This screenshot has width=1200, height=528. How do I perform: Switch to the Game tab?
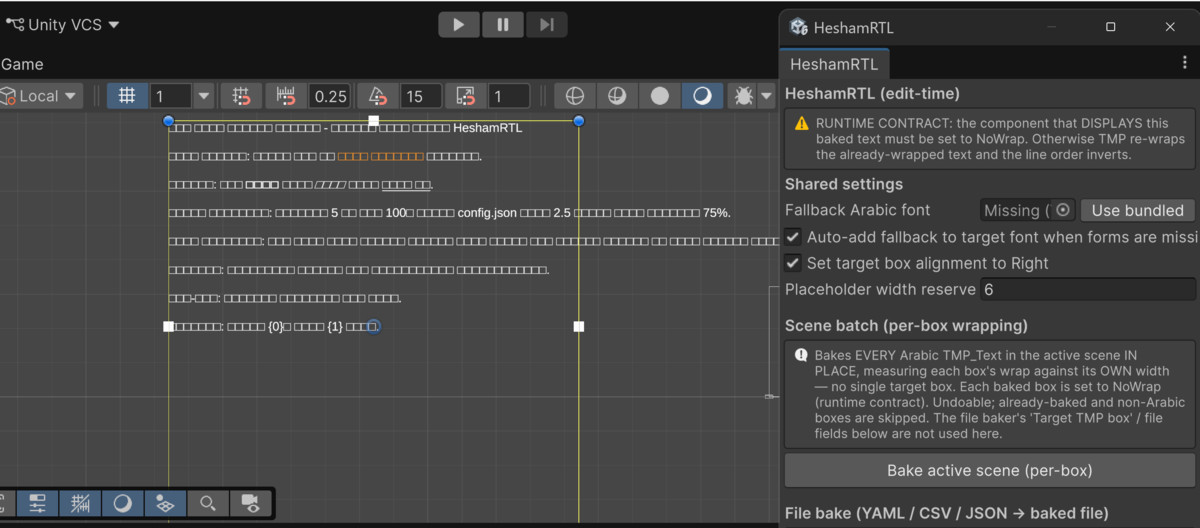point(22,64)
